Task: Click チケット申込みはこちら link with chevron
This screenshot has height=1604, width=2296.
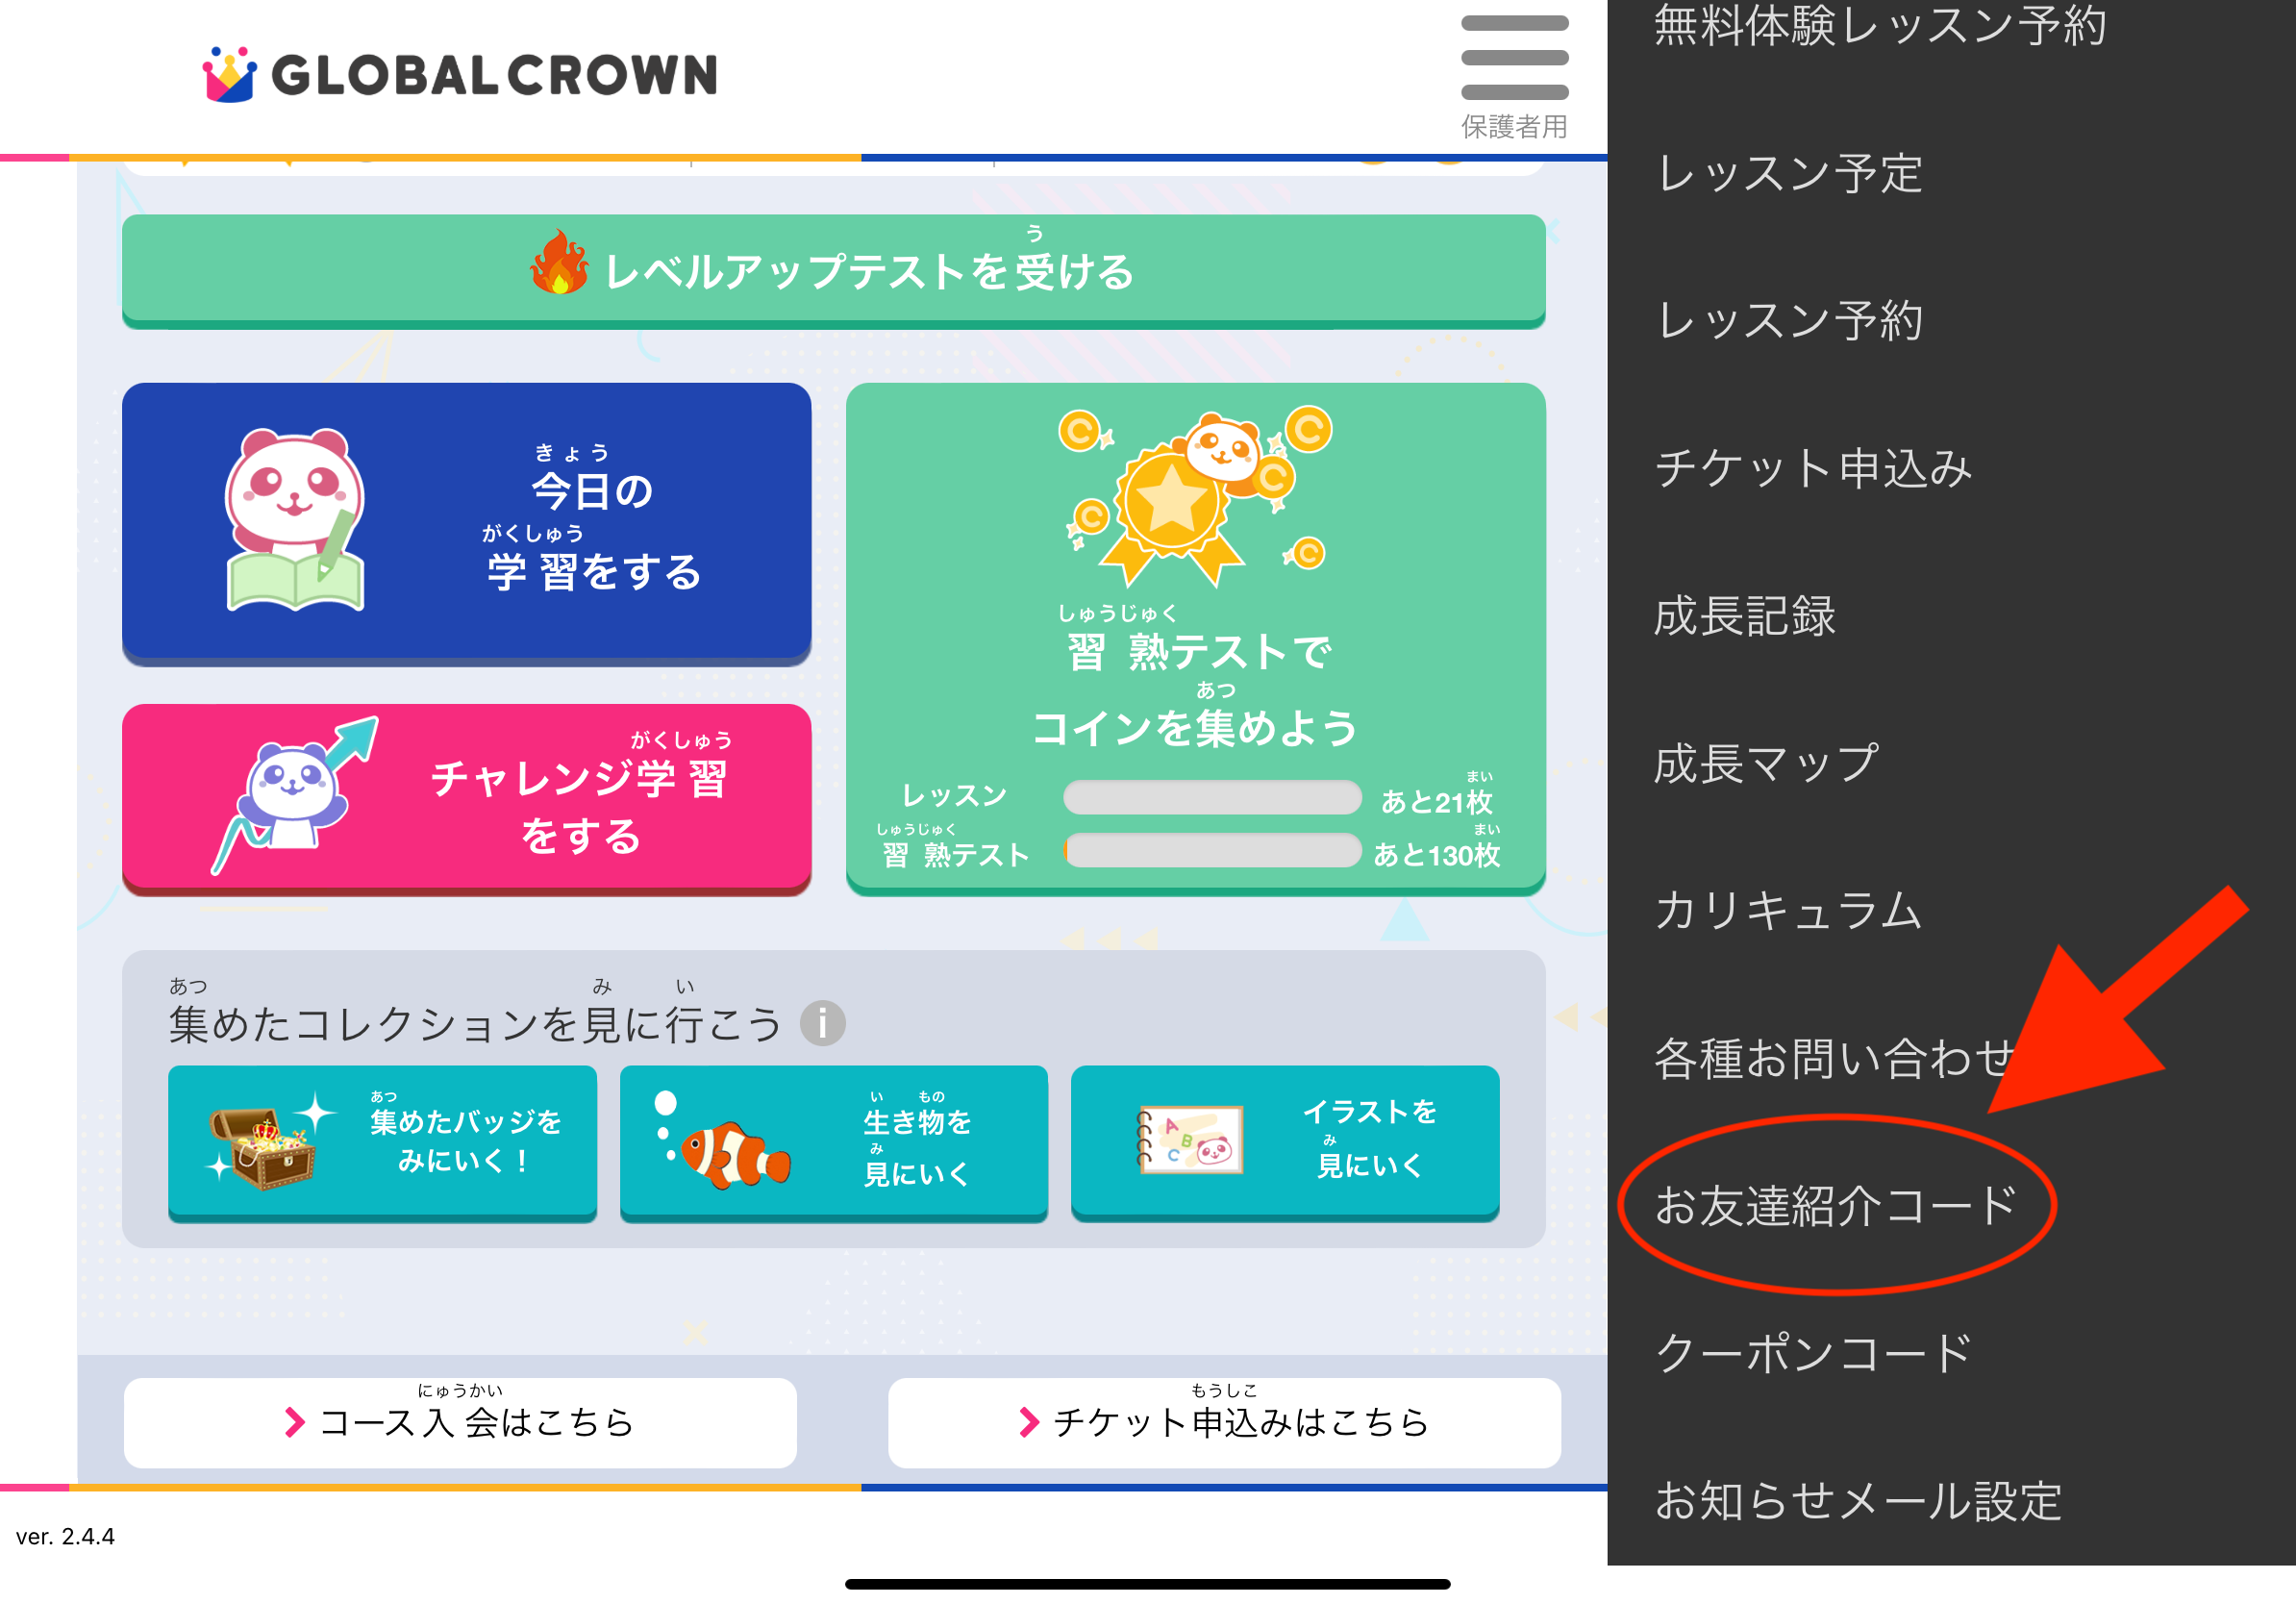Action: point(1223,1422)
